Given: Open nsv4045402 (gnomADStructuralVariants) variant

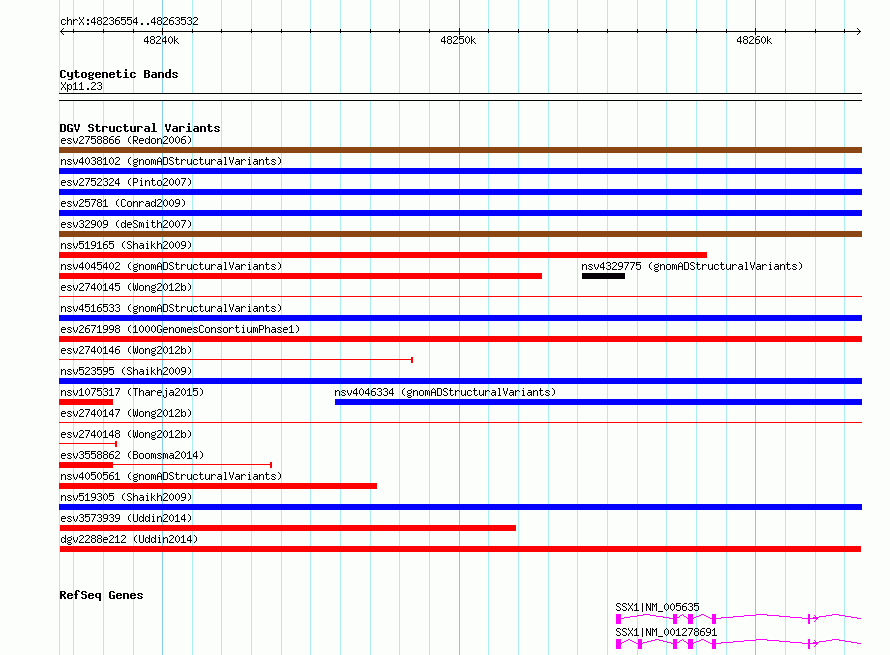Looking at the screenshot, I should 171,266.
